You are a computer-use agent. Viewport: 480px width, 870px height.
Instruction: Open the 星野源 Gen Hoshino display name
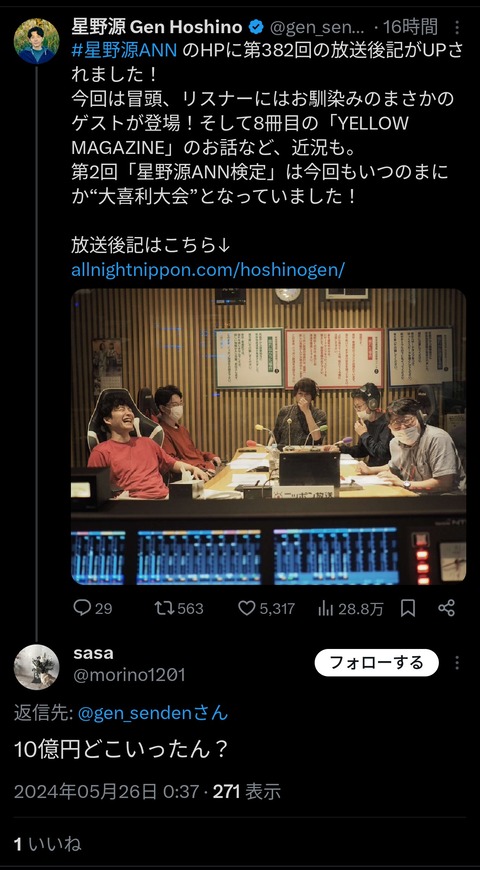(x=157, y=27)
